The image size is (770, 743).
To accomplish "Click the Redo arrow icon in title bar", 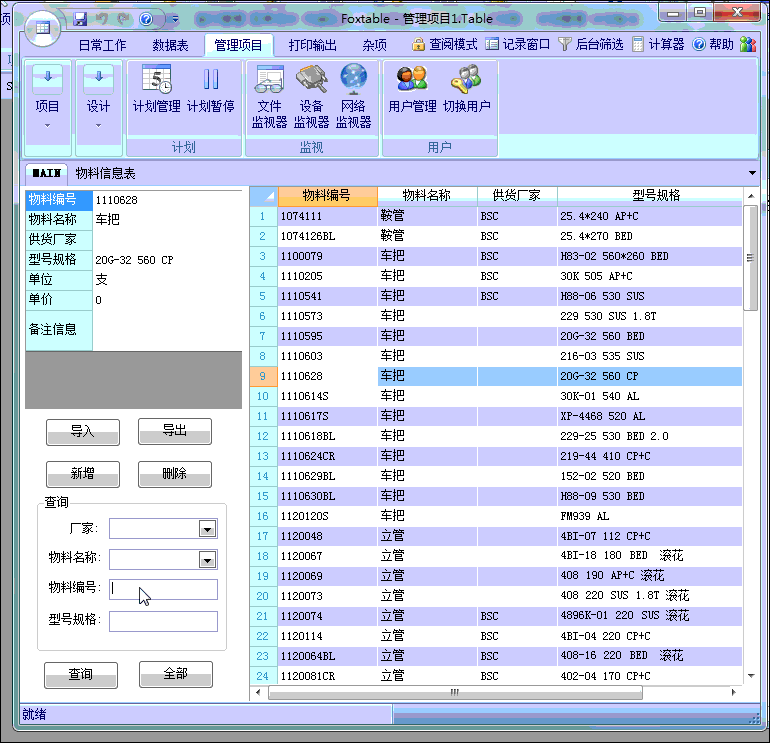I will point(123,19).
